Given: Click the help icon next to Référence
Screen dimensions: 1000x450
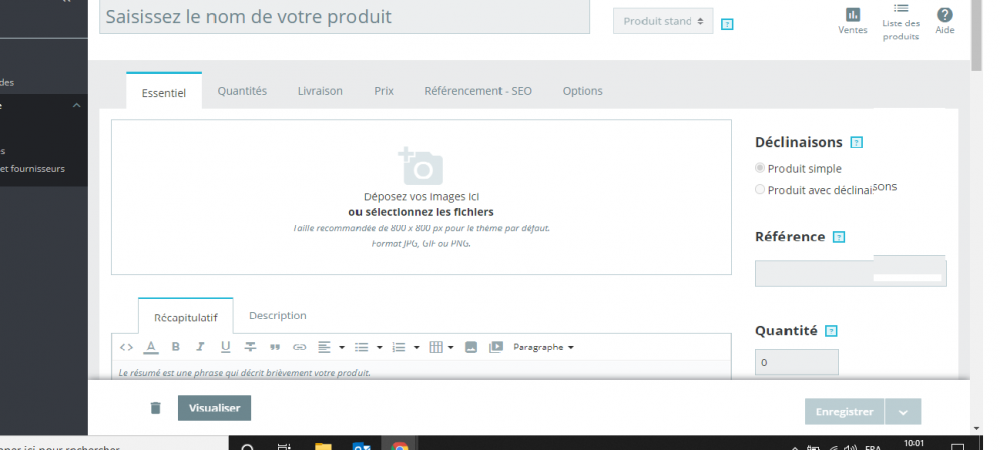Looking at the screenshot, I should tap(839, 237).
